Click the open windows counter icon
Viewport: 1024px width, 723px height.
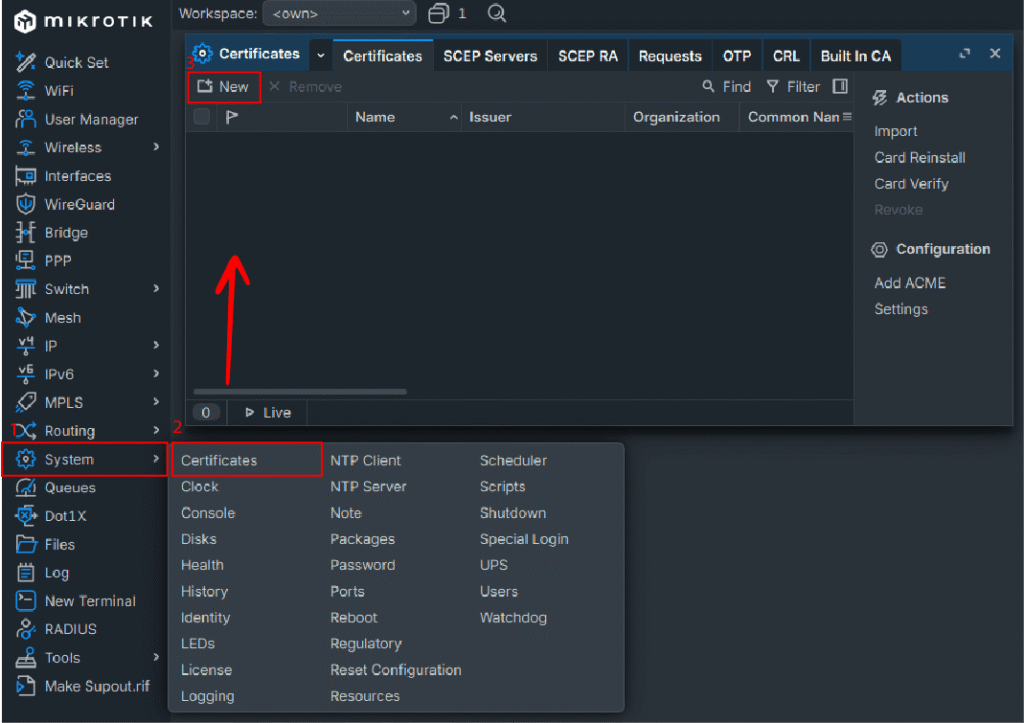click(438, 14)
